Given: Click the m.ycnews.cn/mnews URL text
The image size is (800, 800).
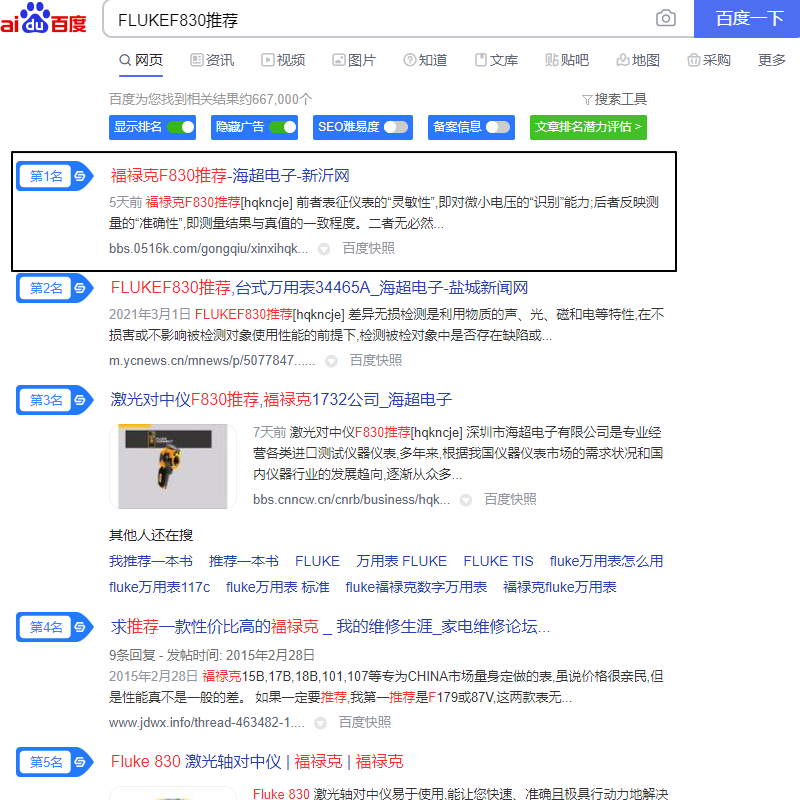Looking at the screenshot, I should 212,361.
